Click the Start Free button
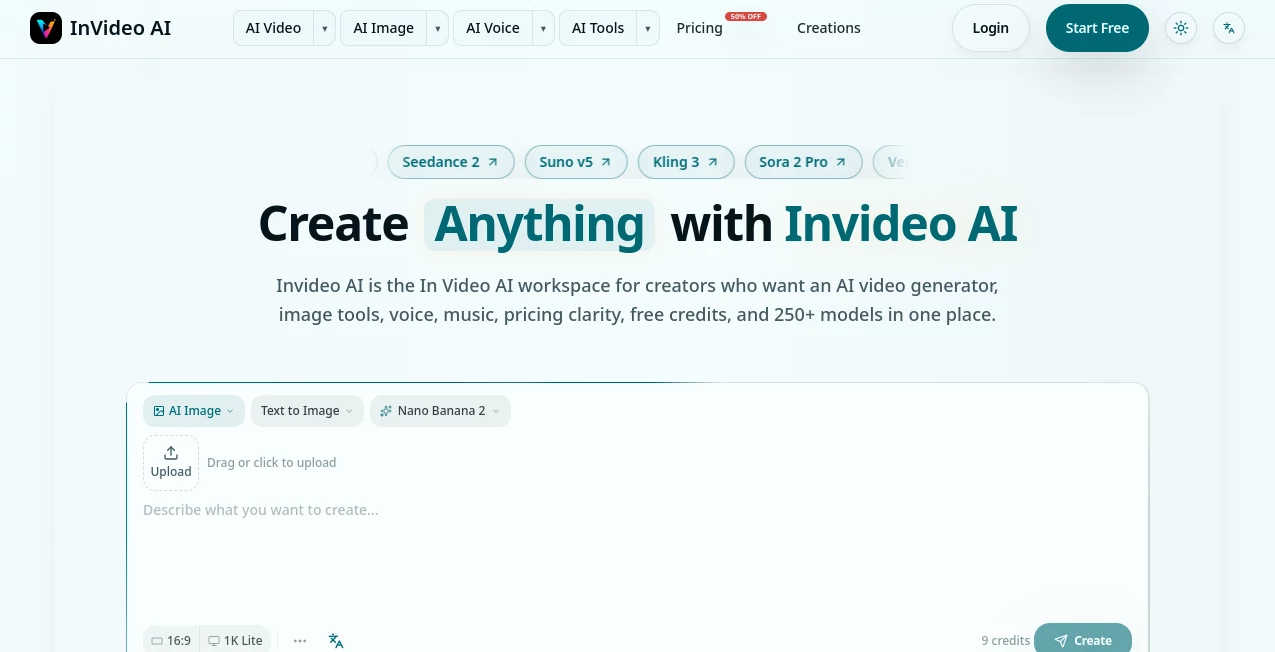 (x=1097, y=28)
